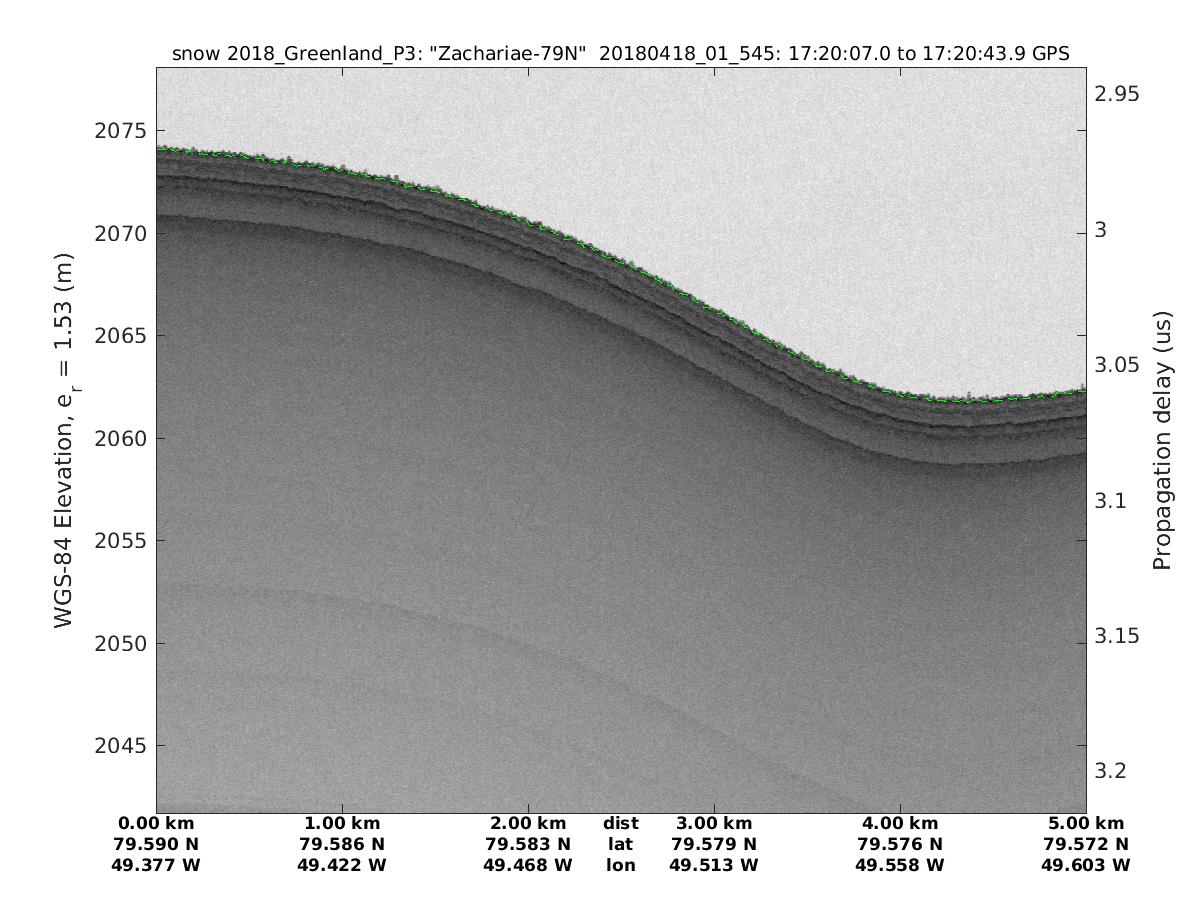Click the latitude "79.579 N"
Screen dimensions: 1200x900
714,844
